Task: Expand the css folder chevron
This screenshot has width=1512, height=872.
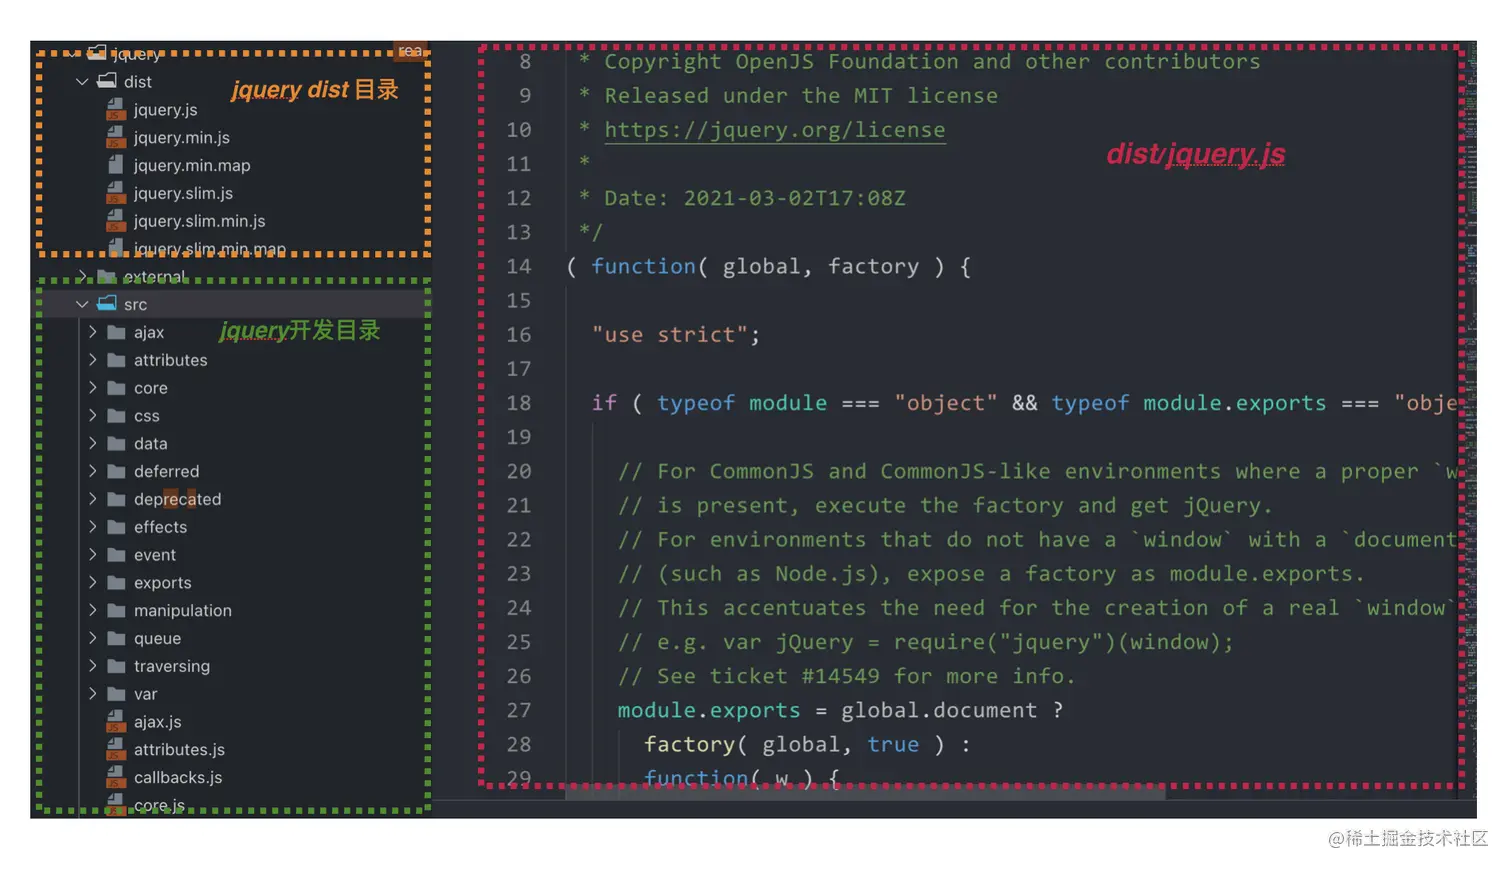Action: coord(92,415)
